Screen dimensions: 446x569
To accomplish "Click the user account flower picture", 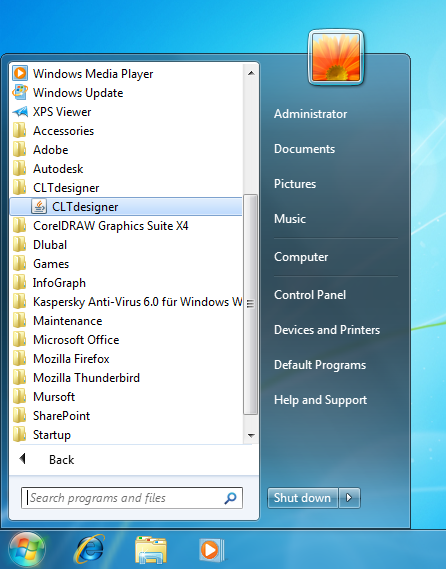I will click(336, 57).
